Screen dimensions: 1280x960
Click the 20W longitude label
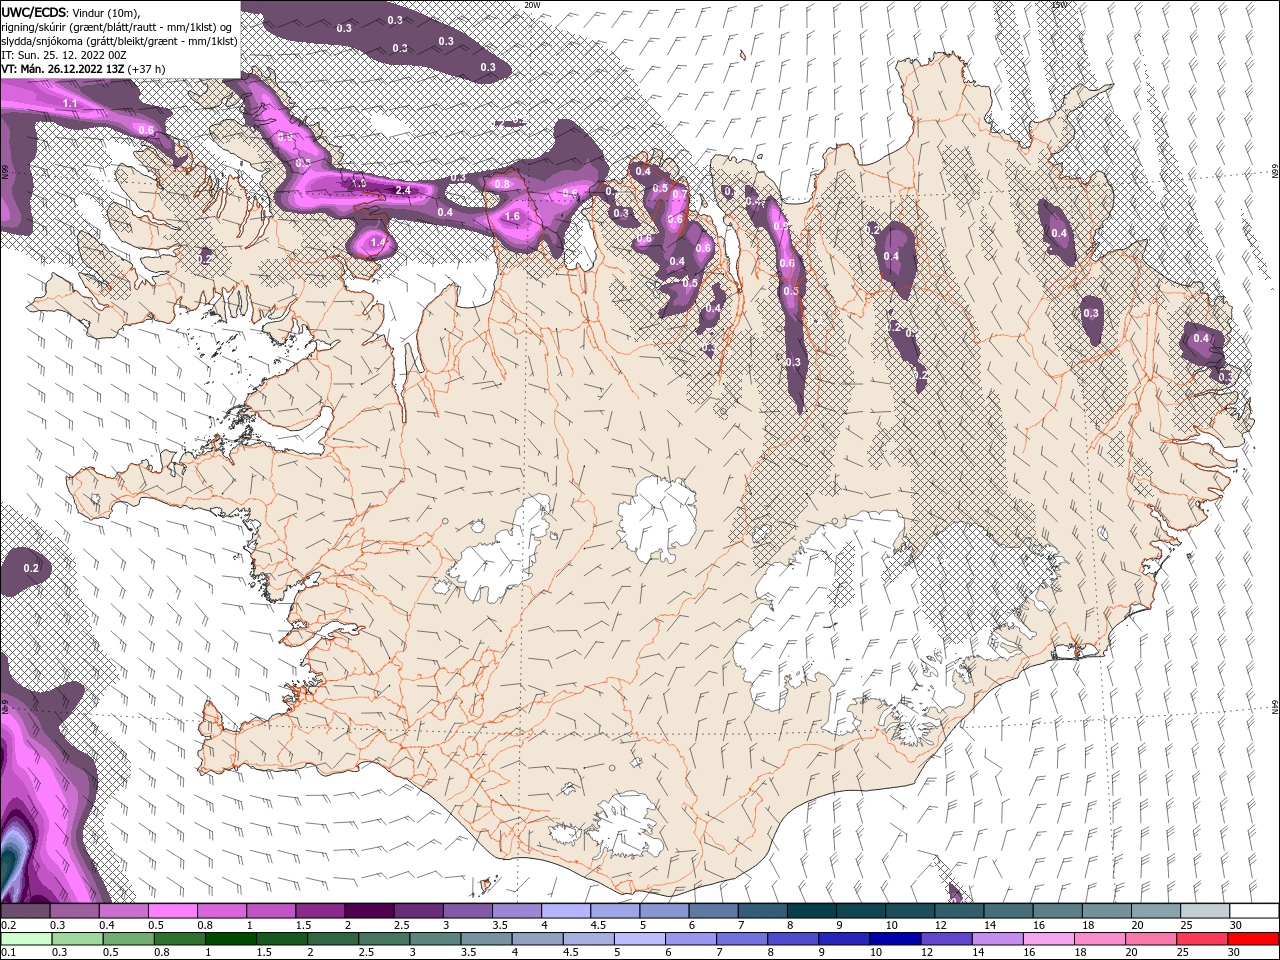click(532, 5)
